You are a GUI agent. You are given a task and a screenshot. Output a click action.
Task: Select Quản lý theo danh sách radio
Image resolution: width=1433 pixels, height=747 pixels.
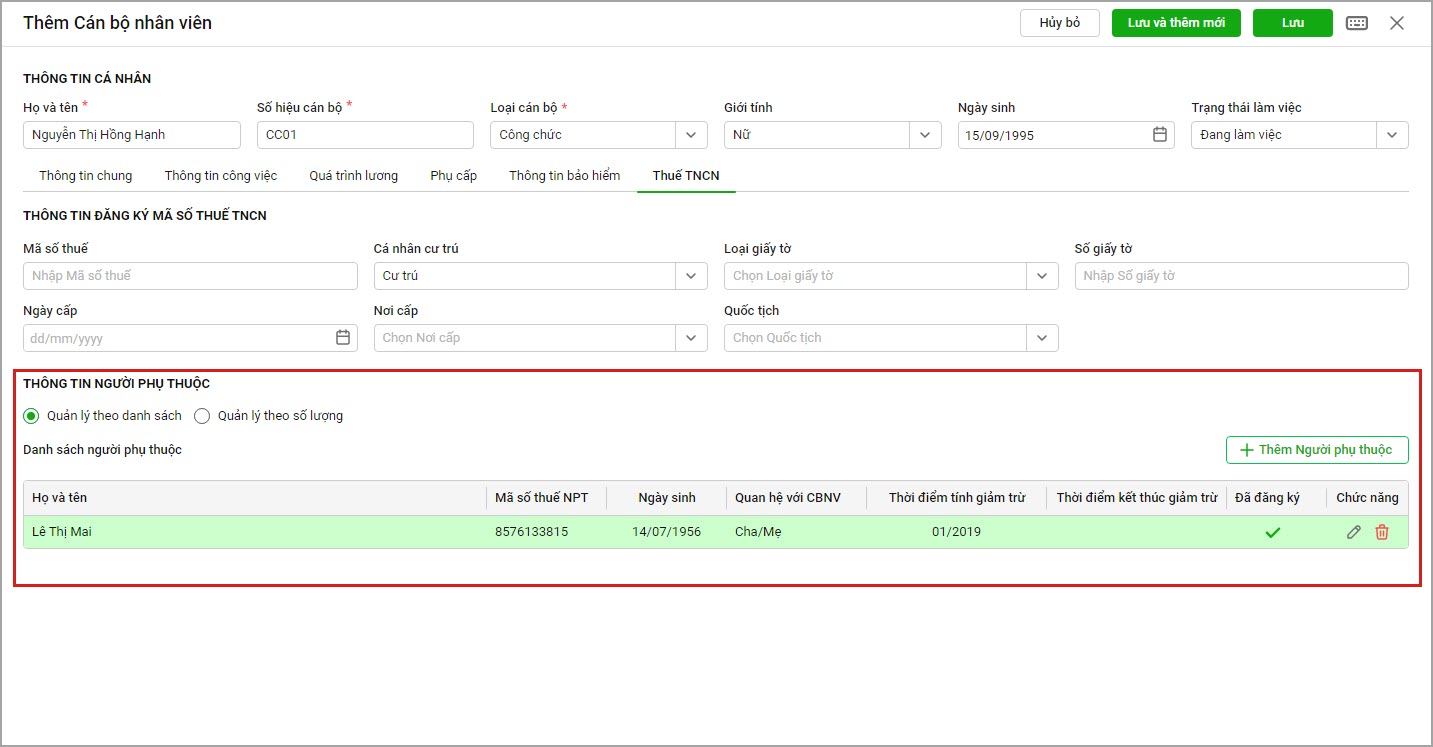31,416
